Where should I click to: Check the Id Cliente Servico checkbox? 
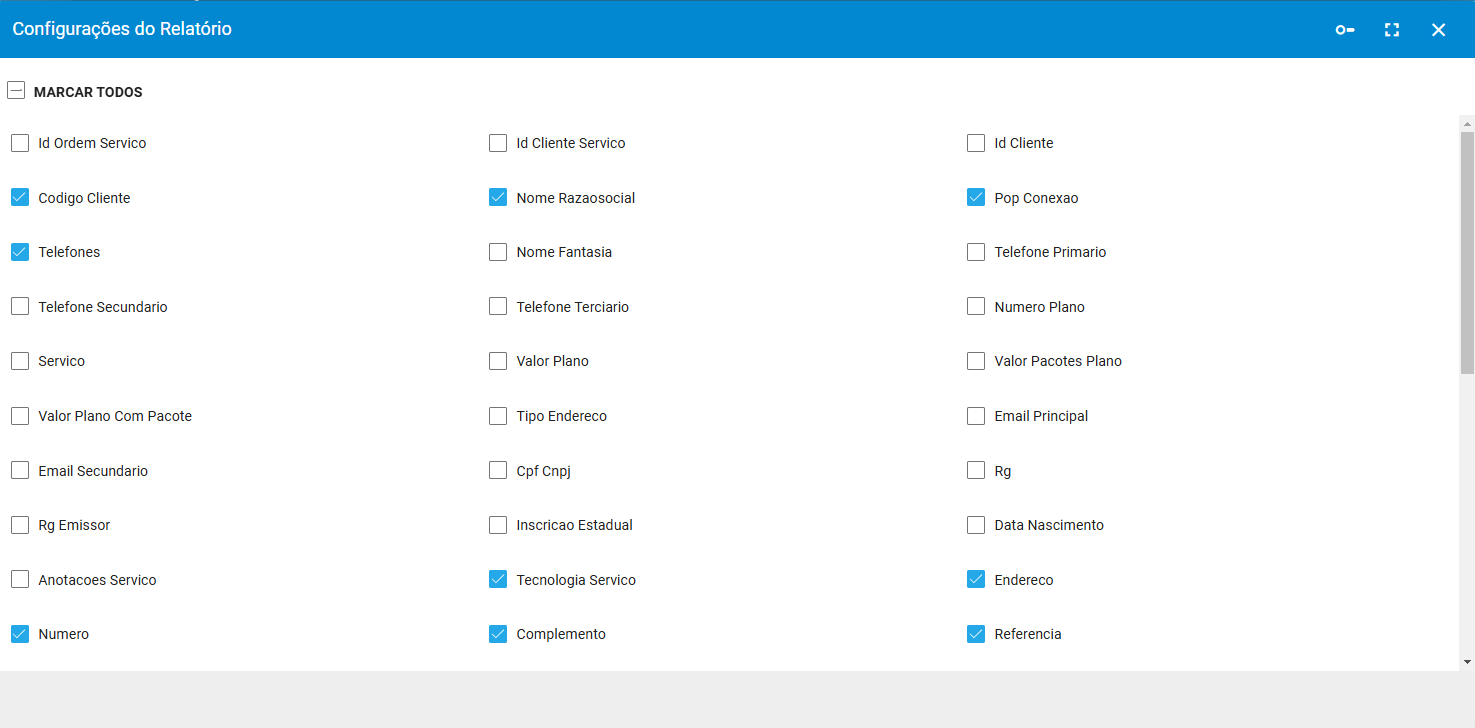498,143
